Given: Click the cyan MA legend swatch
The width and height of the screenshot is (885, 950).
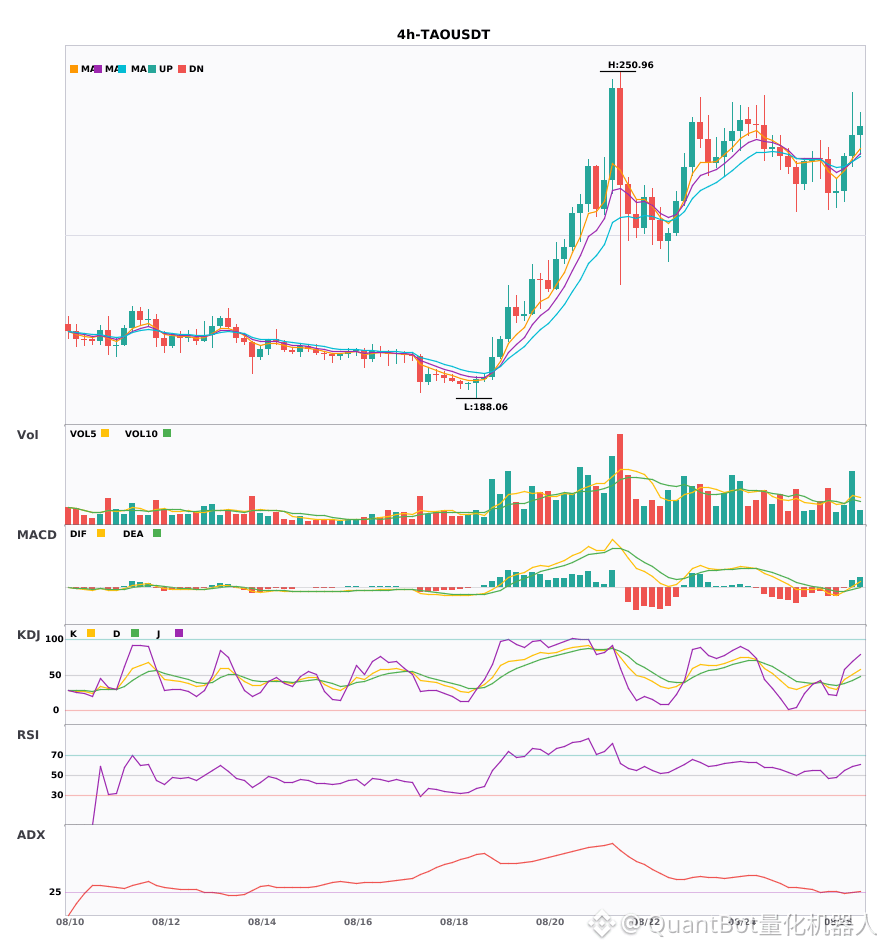Looking at the screenshot, I should 122,69.
